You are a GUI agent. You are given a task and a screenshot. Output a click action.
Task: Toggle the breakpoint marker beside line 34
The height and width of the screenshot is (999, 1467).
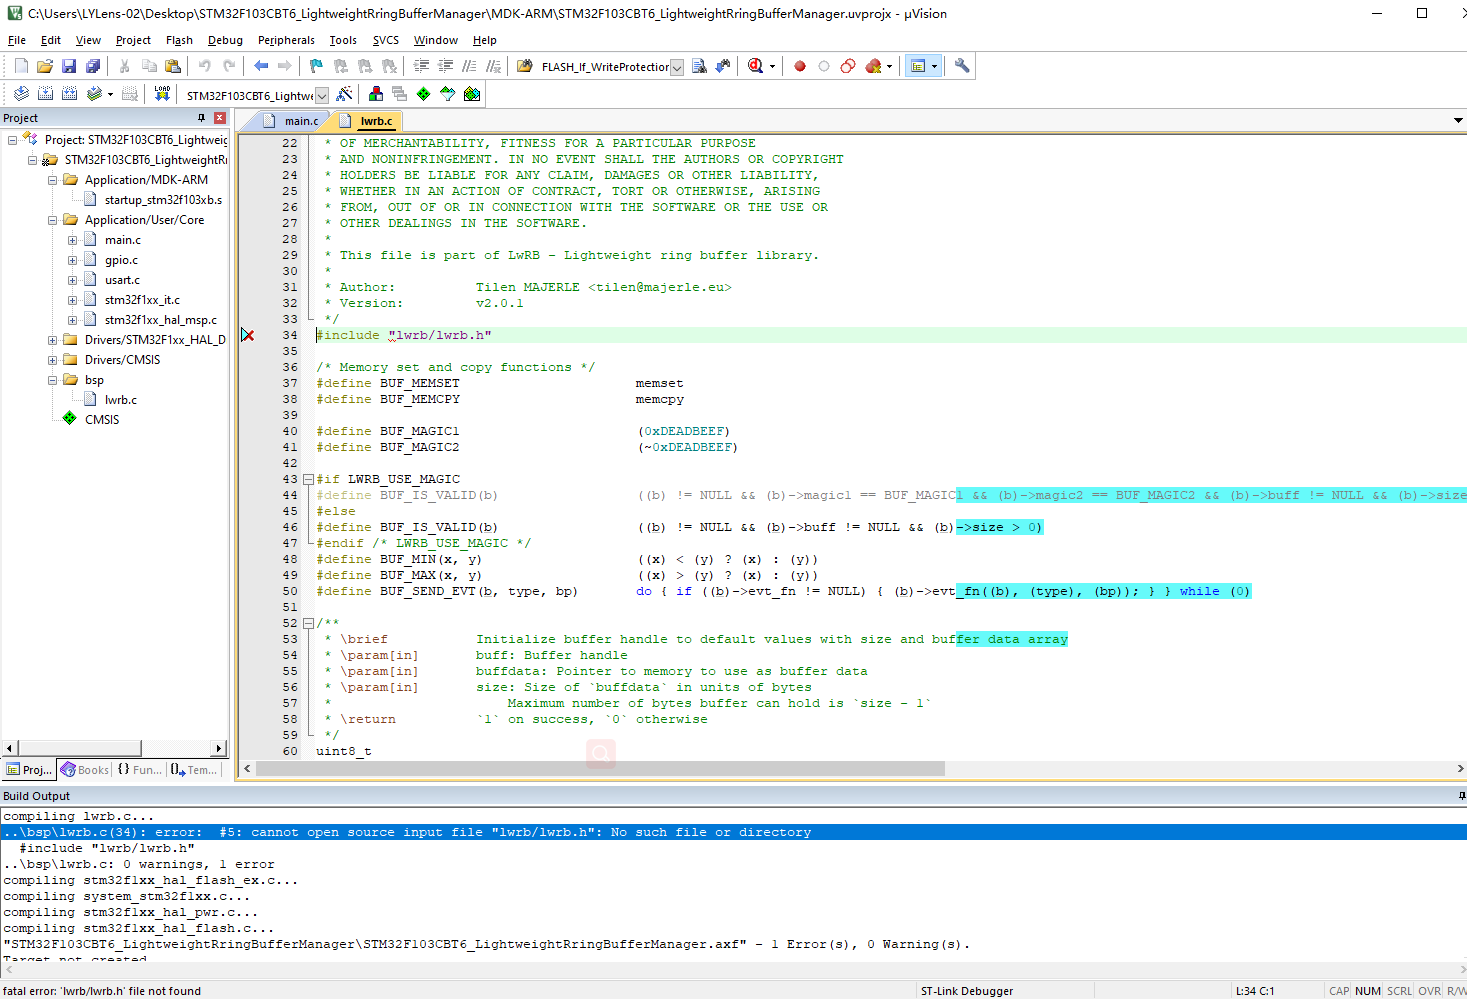tap(247, 335)
